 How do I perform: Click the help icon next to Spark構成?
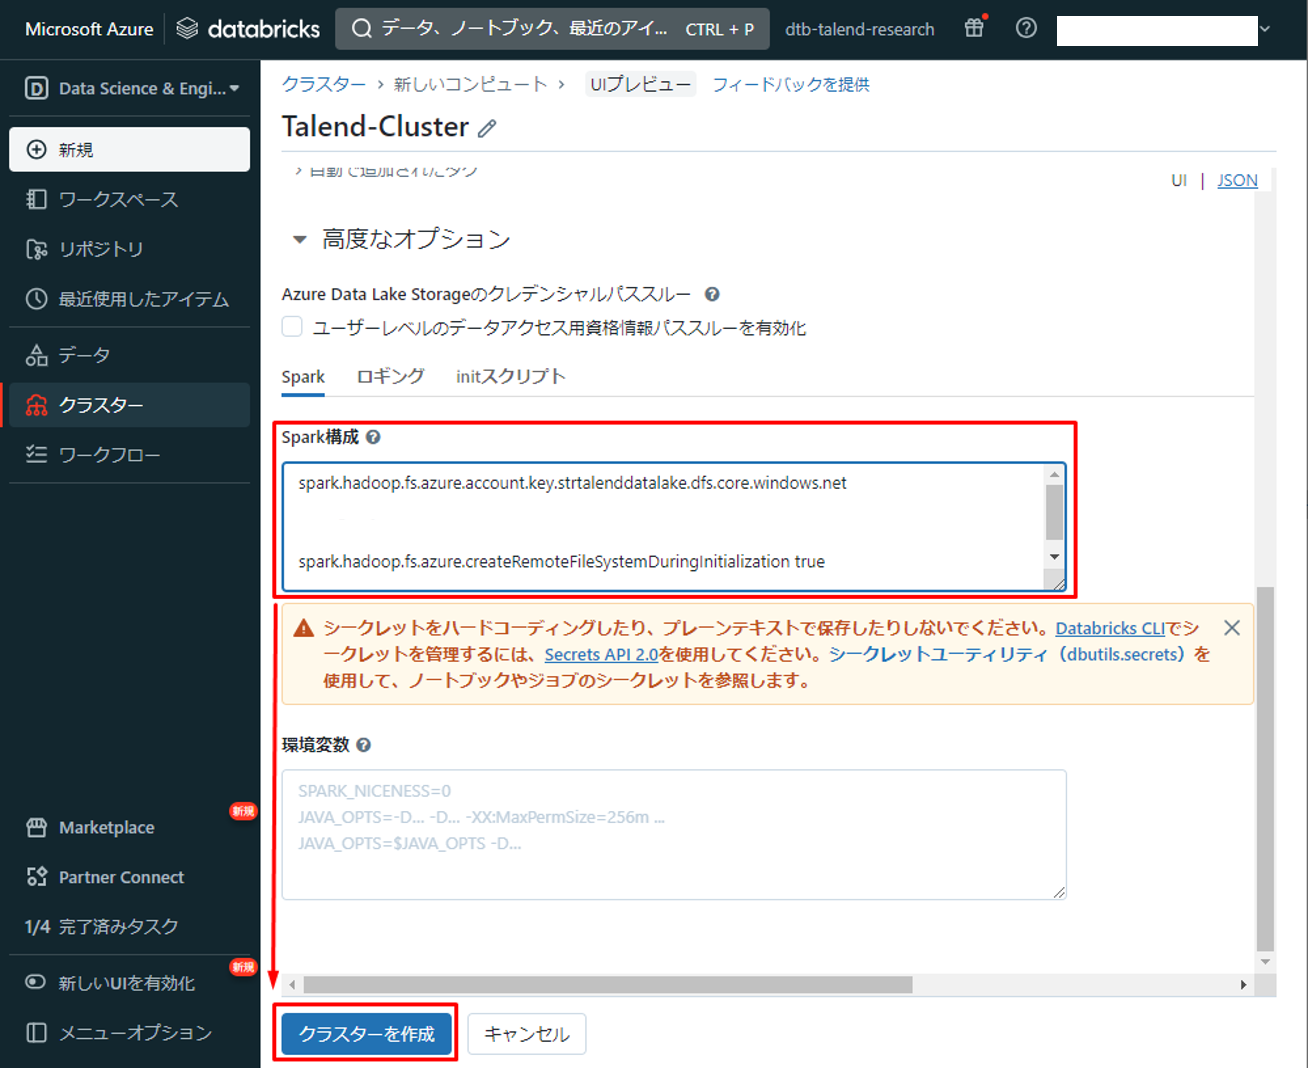tap(373, 437)
